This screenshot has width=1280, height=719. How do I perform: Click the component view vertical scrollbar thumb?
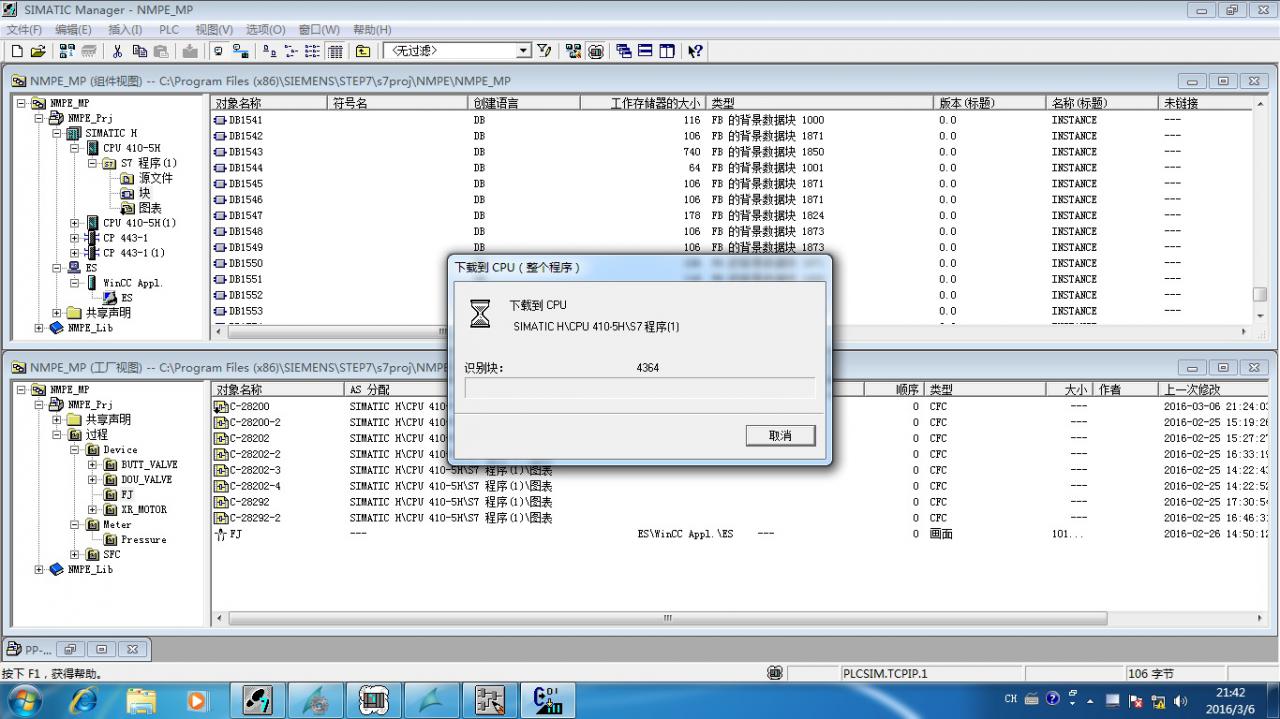pyautogui.click(x=1260, y=295)
